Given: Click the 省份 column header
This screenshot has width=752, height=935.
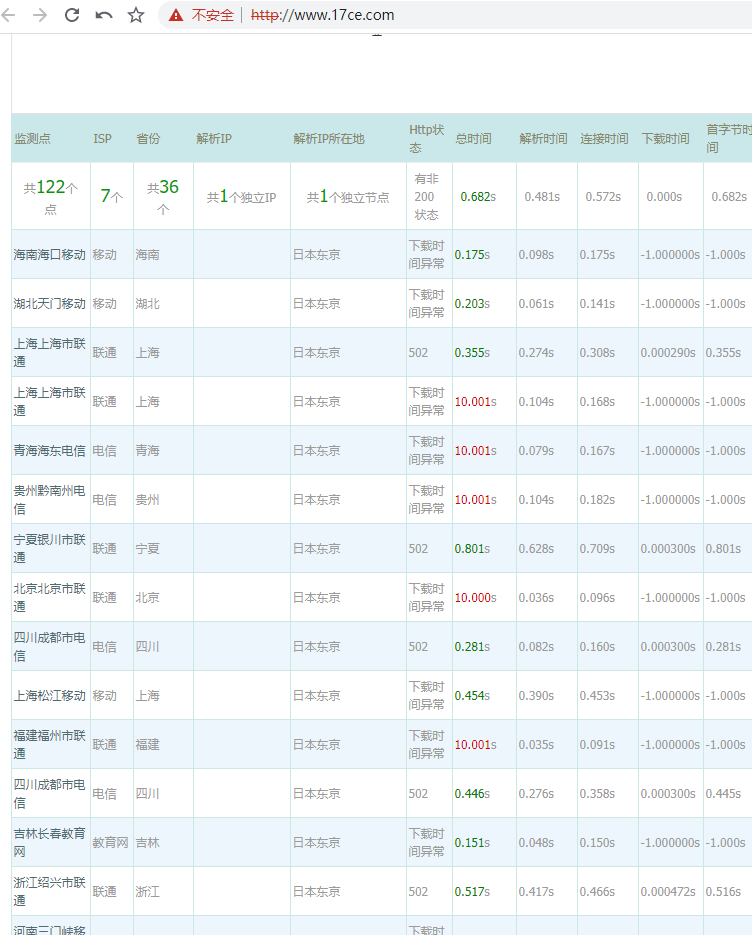Looking at the screenshot, I should [x=148, y=139].
